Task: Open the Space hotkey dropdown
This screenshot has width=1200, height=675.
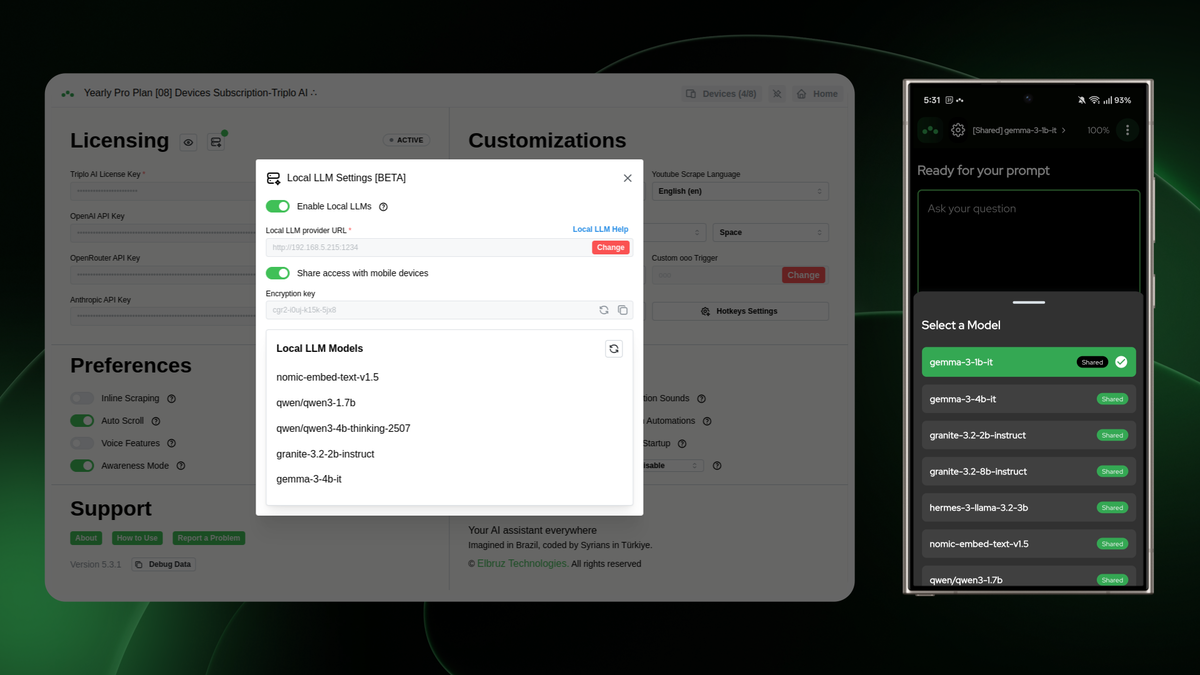Action: (x=770, y=231)
